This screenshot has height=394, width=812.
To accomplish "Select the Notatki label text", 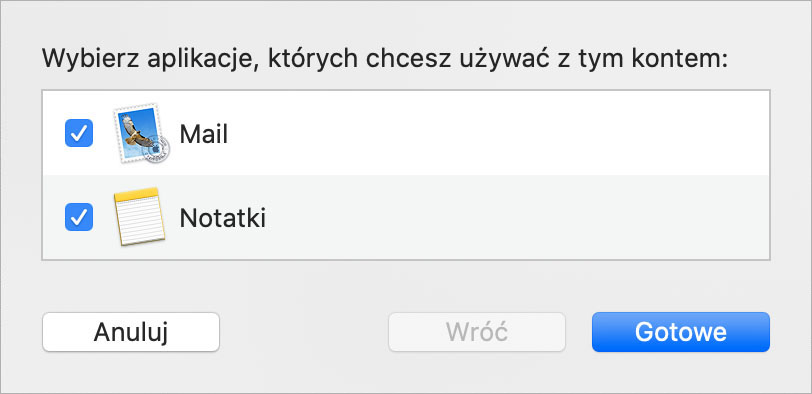I will tap(223, 218).
